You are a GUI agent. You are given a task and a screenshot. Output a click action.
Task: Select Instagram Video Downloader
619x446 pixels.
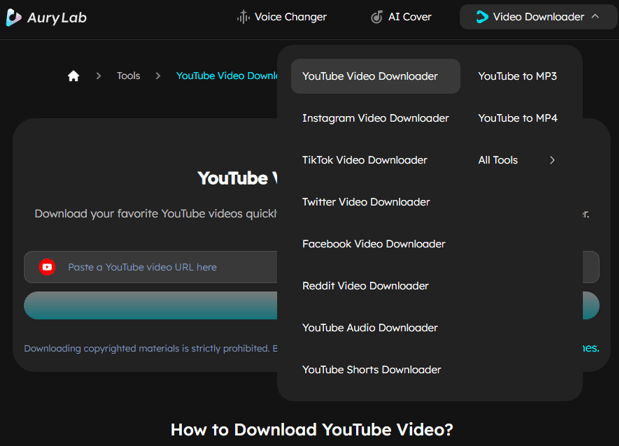point(375,118)
